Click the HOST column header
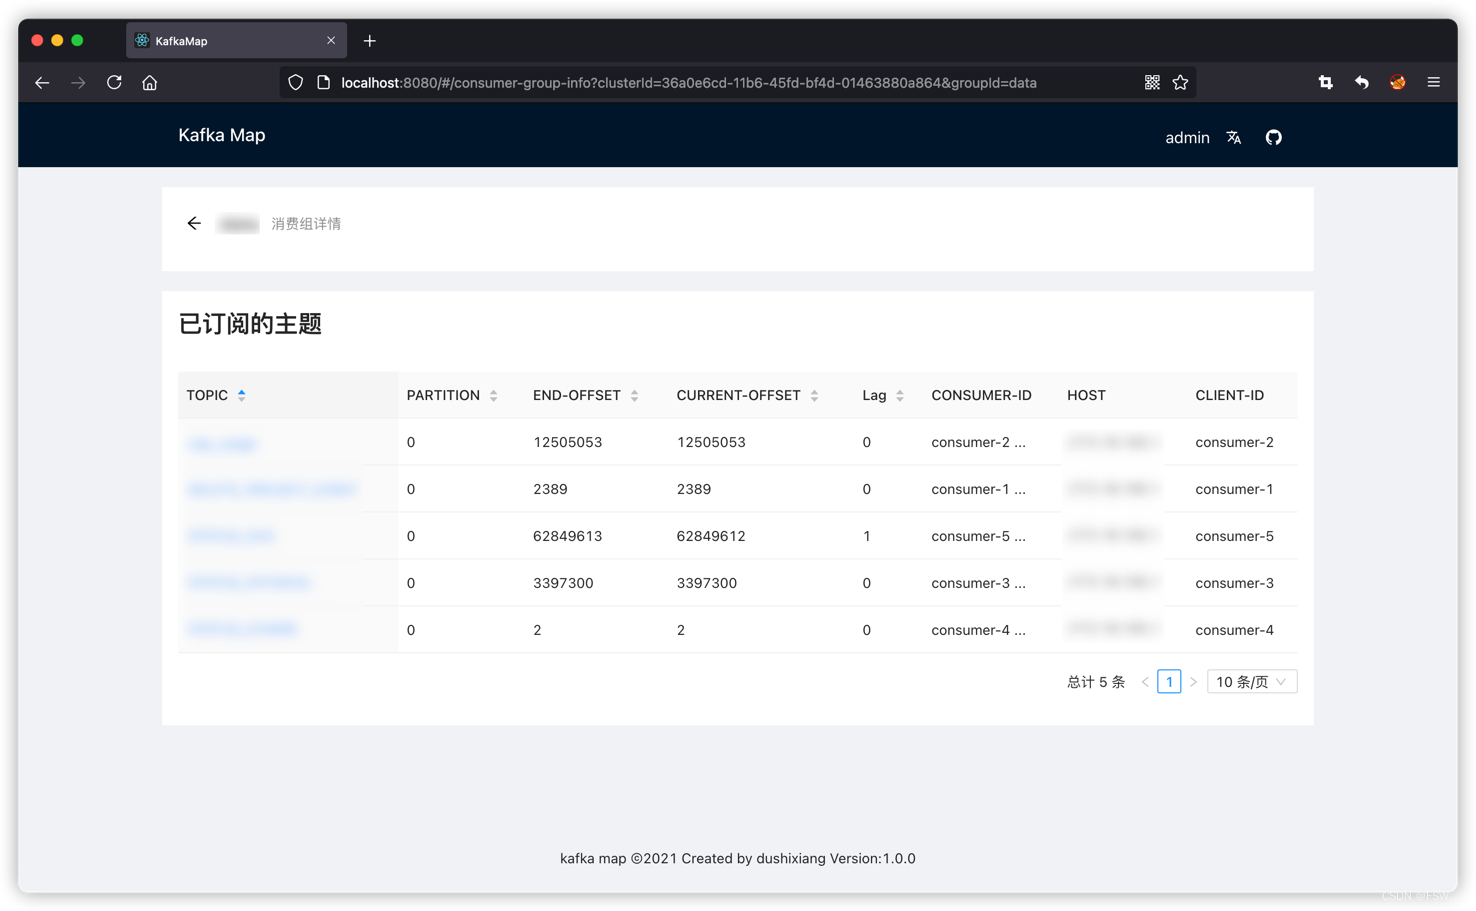Screen dimensions: 1476x911 [1086, 395]
